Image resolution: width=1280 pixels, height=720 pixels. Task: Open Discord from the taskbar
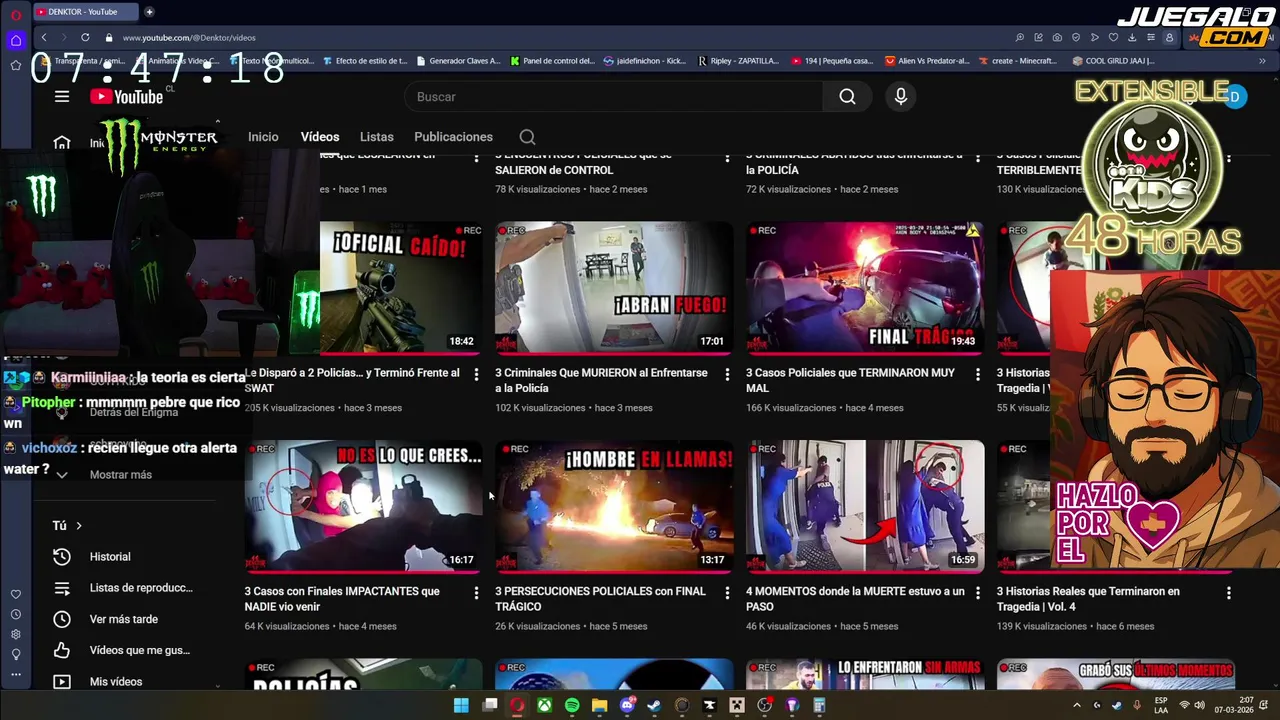pos(627,705)
